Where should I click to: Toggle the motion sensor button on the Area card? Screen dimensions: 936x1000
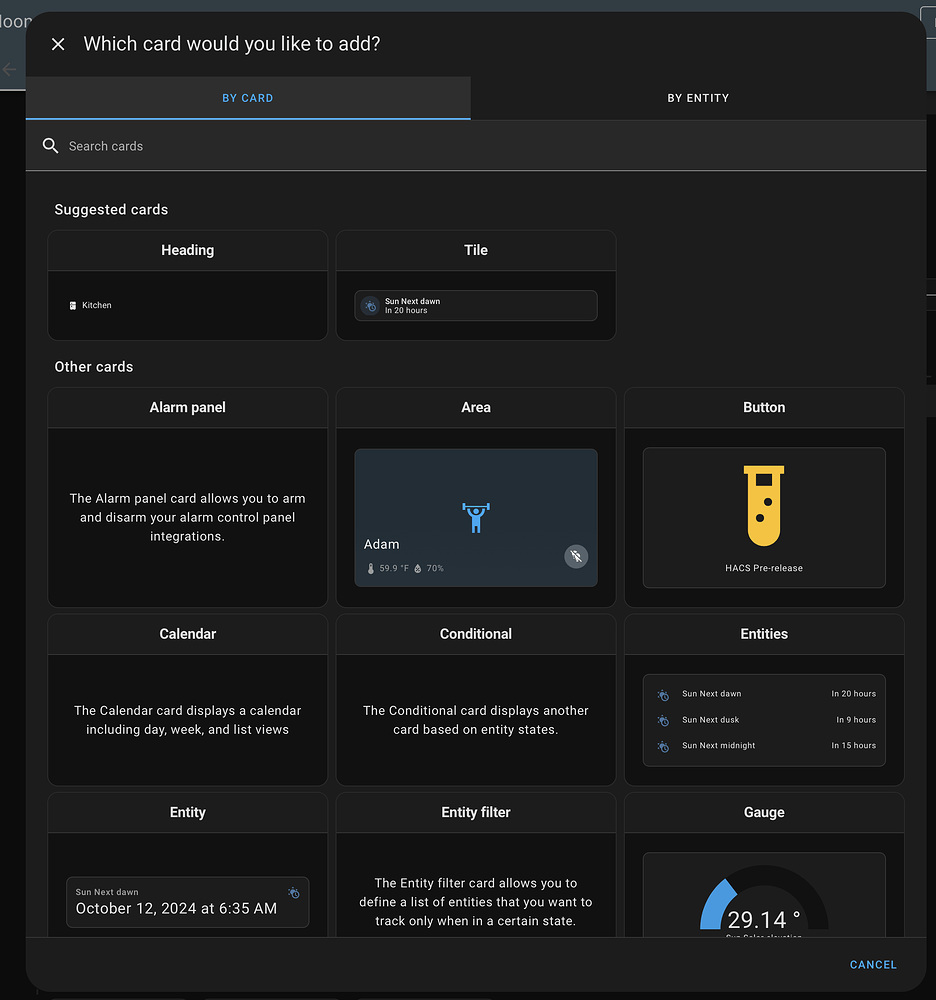point(575,556)
